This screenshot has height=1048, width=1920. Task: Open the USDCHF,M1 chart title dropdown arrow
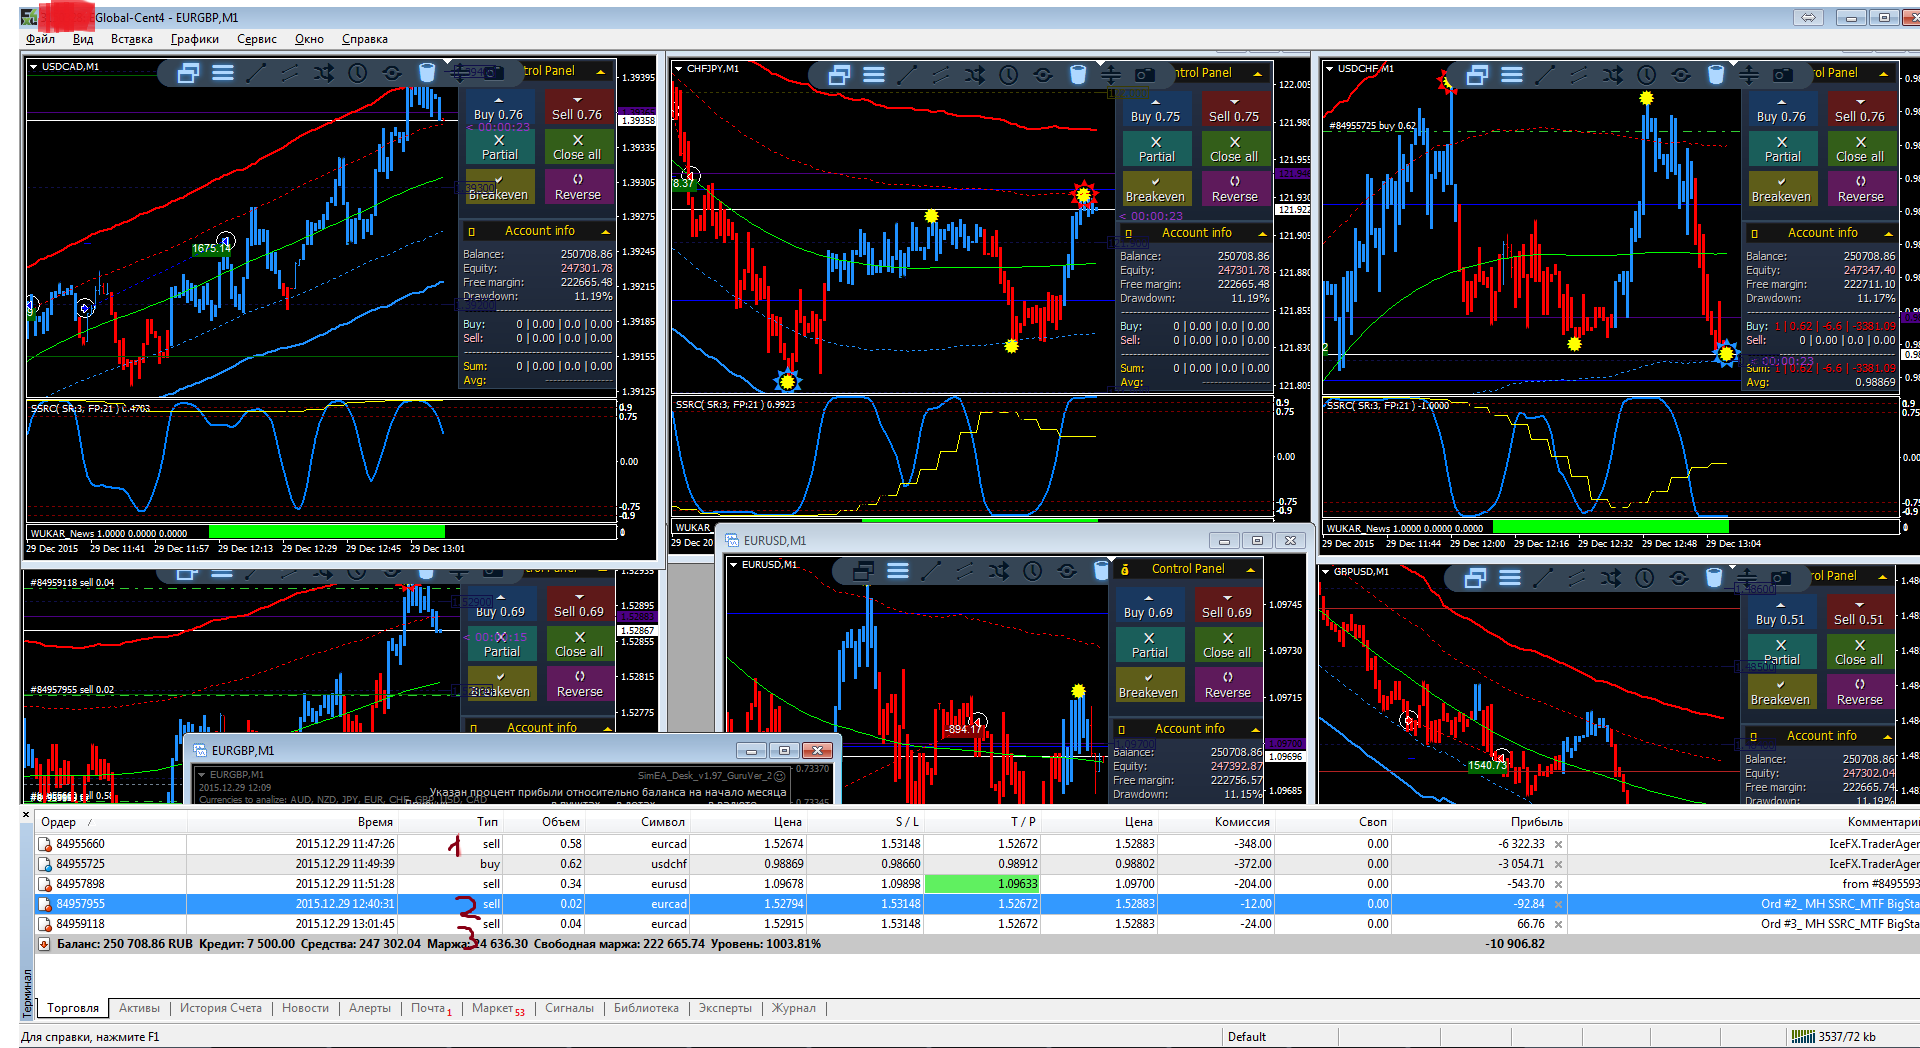[1329, 69]
